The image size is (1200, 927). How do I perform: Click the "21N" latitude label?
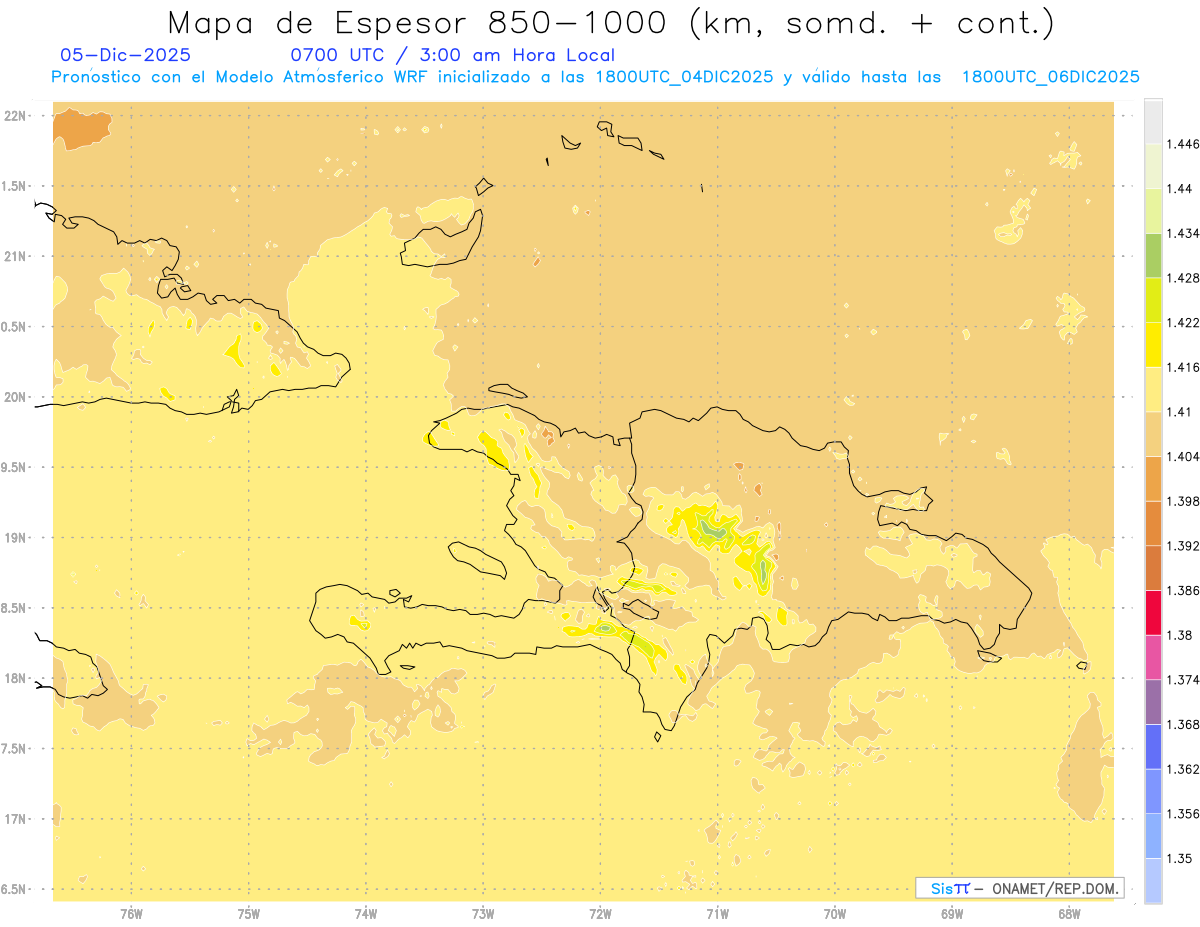(x=16, y=256)
